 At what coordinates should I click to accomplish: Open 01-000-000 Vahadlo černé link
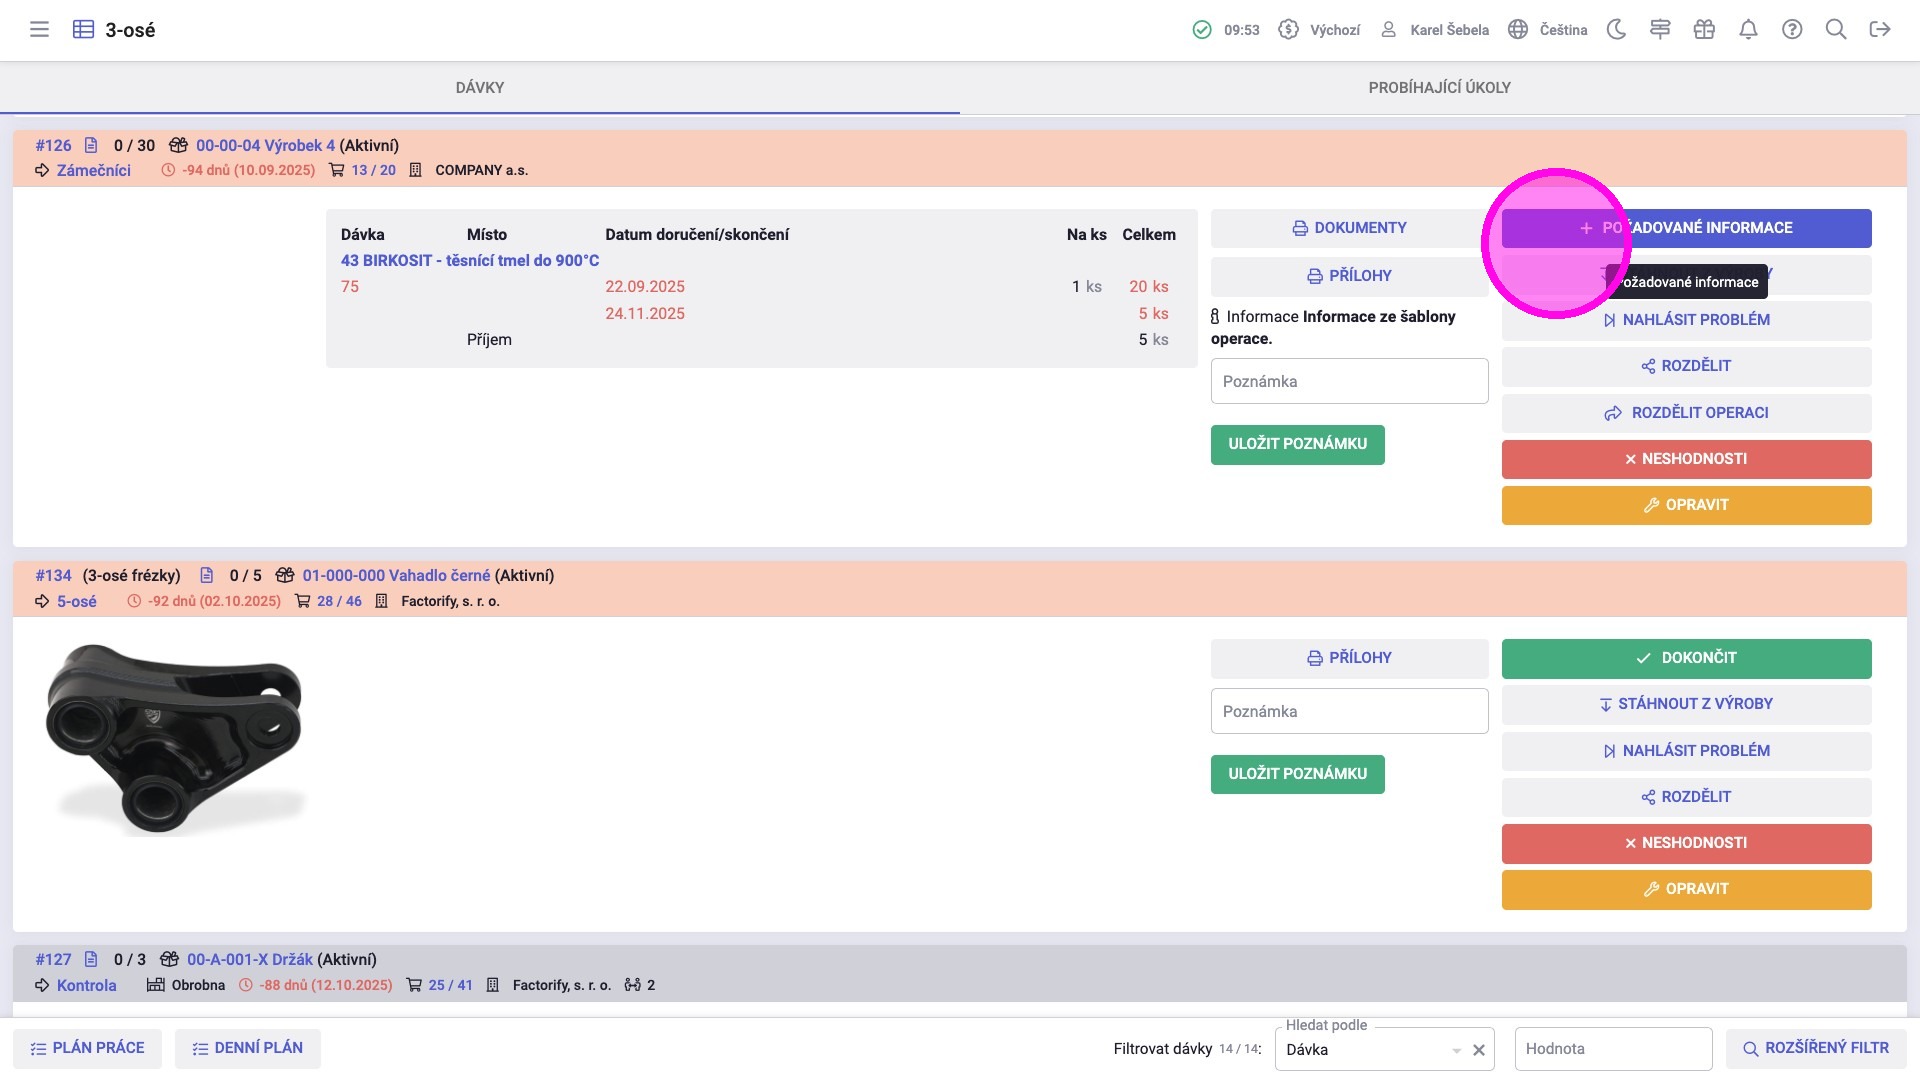click(396, 575)
